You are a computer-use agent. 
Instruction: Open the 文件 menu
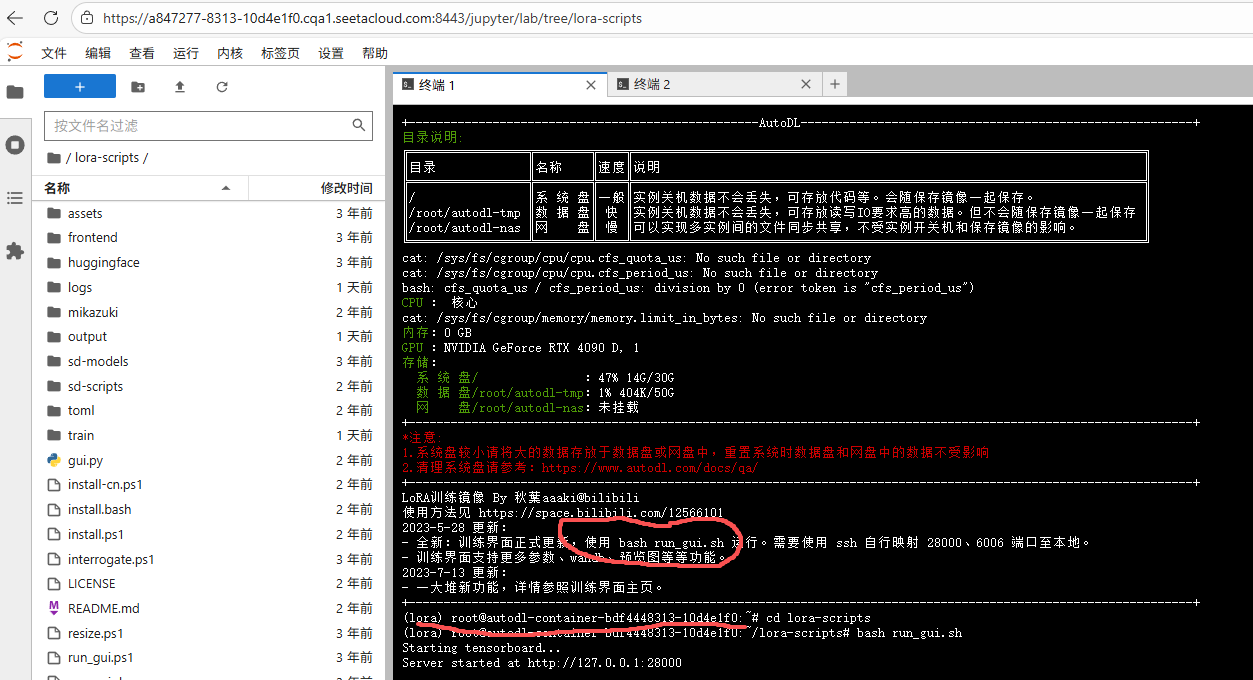pyautogui.click(x=54, y=53)
